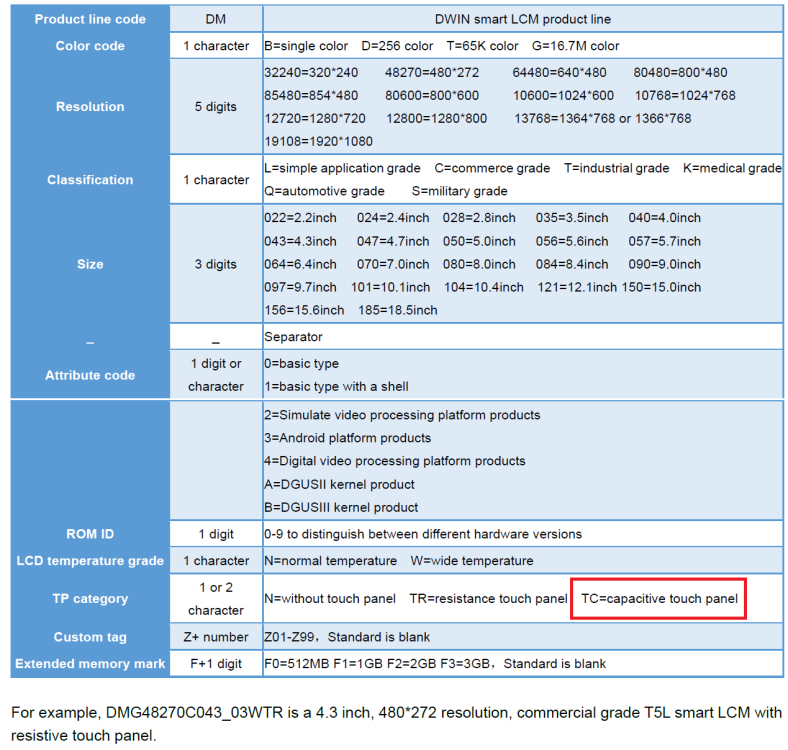This screenshot has width=788, height=750.
Task: Select '156=15.6inch' size entry
Action: pos(304,311)
